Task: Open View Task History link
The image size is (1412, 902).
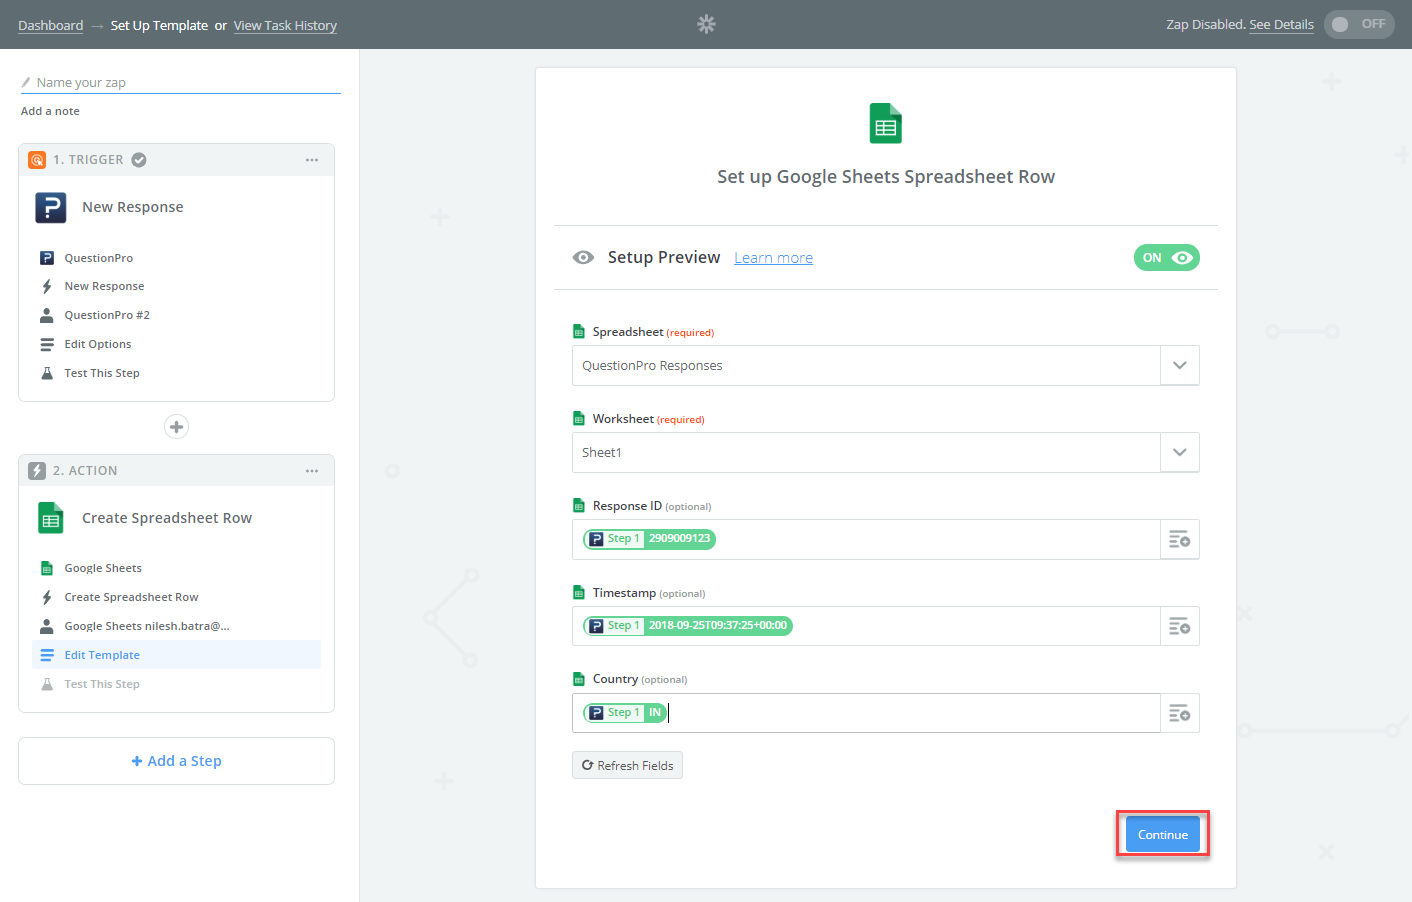Action: tap(285, 26)
